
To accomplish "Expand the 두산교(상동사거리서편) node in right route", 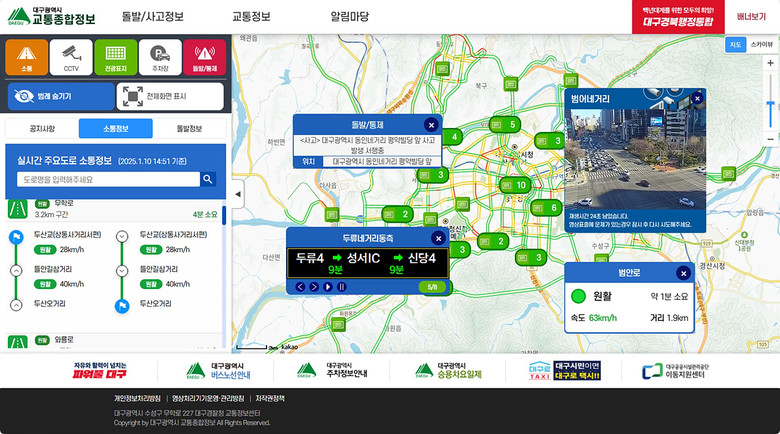I will pos(123,237).
